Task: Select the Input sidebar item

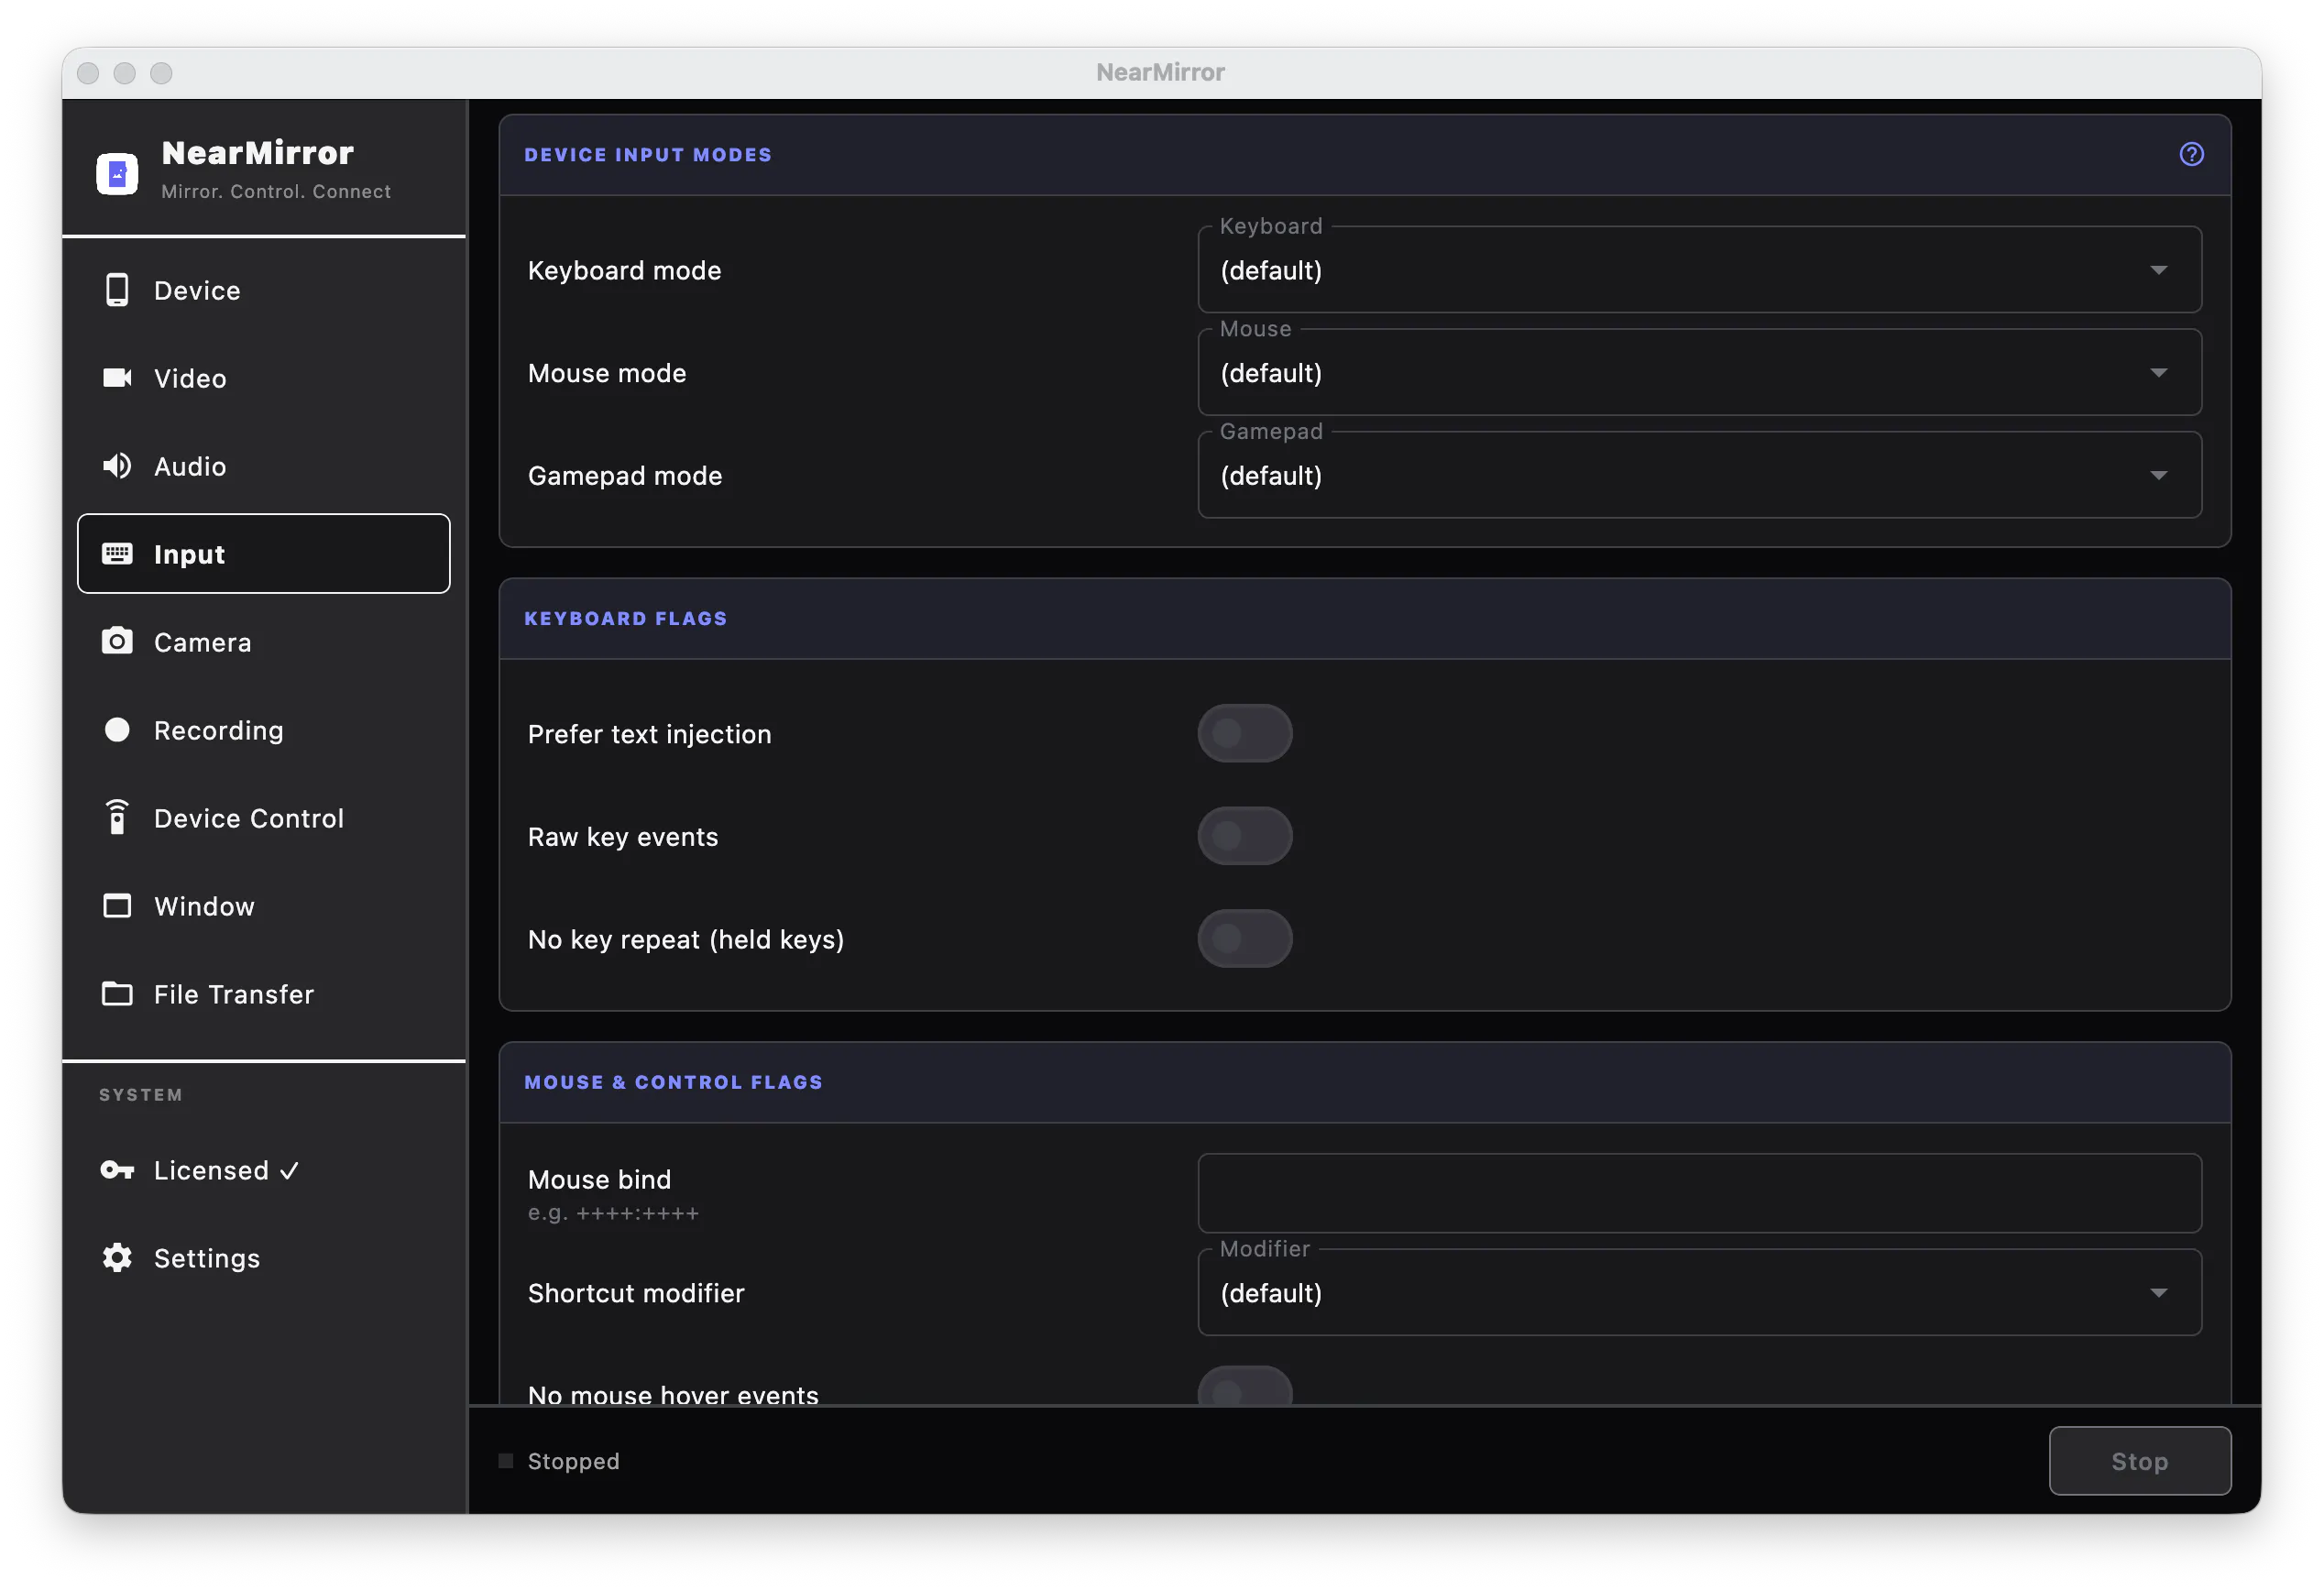Action: tap(264, 554)
